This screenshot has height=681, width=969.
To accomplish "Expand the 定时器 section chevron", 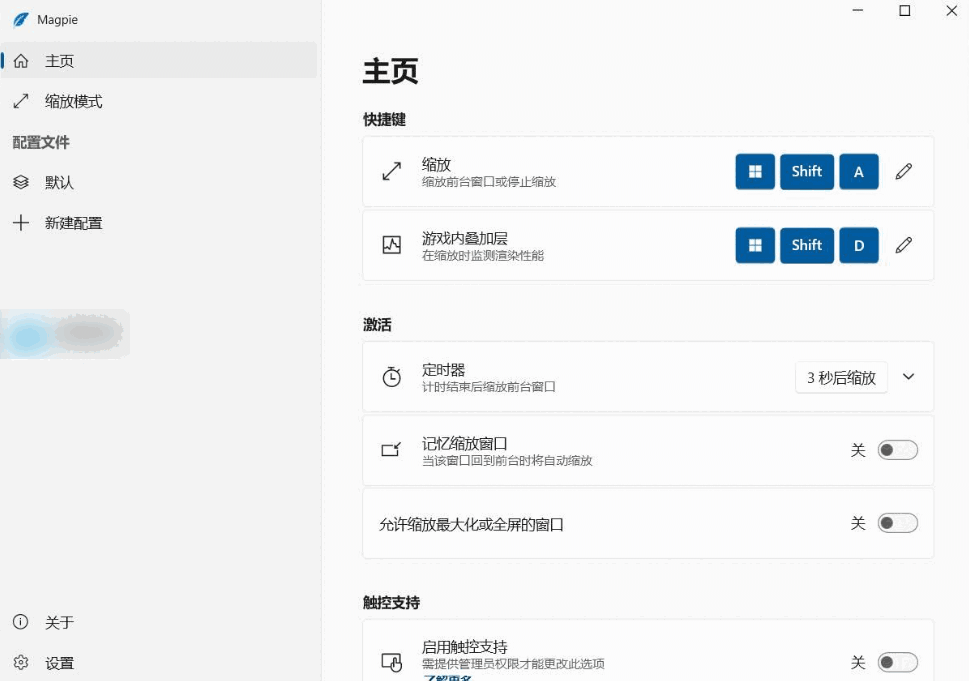I will coord(908,377).
